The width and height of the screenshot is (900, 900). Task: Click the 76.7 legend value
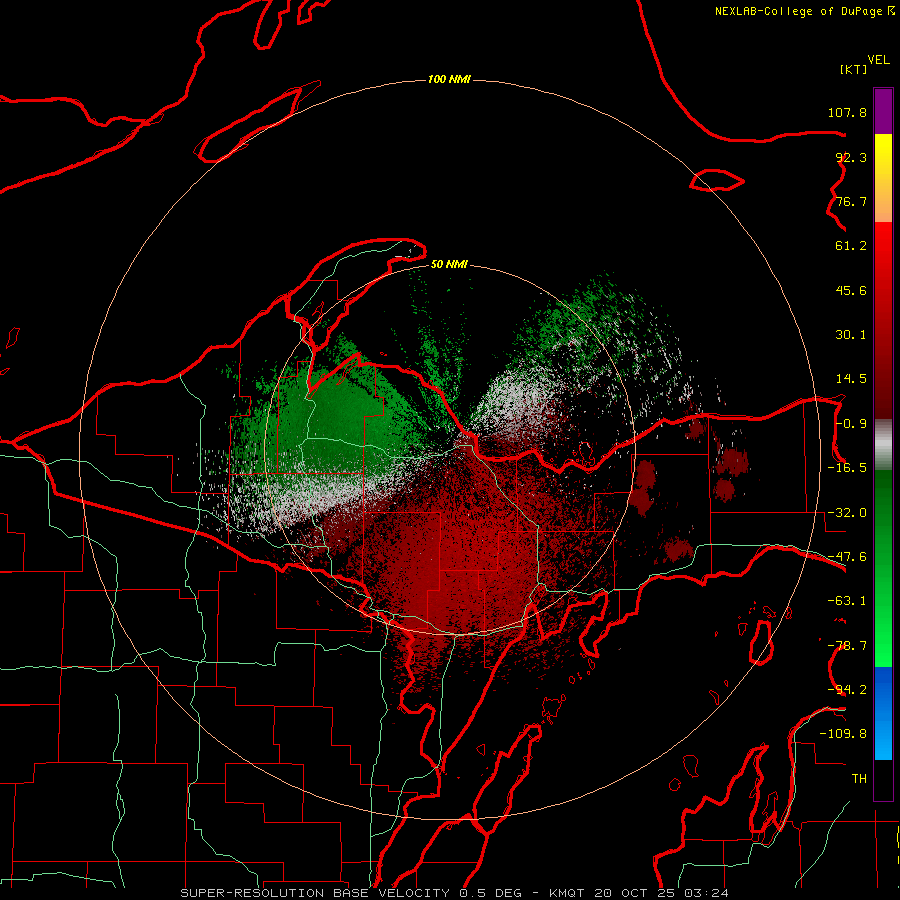(851, 201)
